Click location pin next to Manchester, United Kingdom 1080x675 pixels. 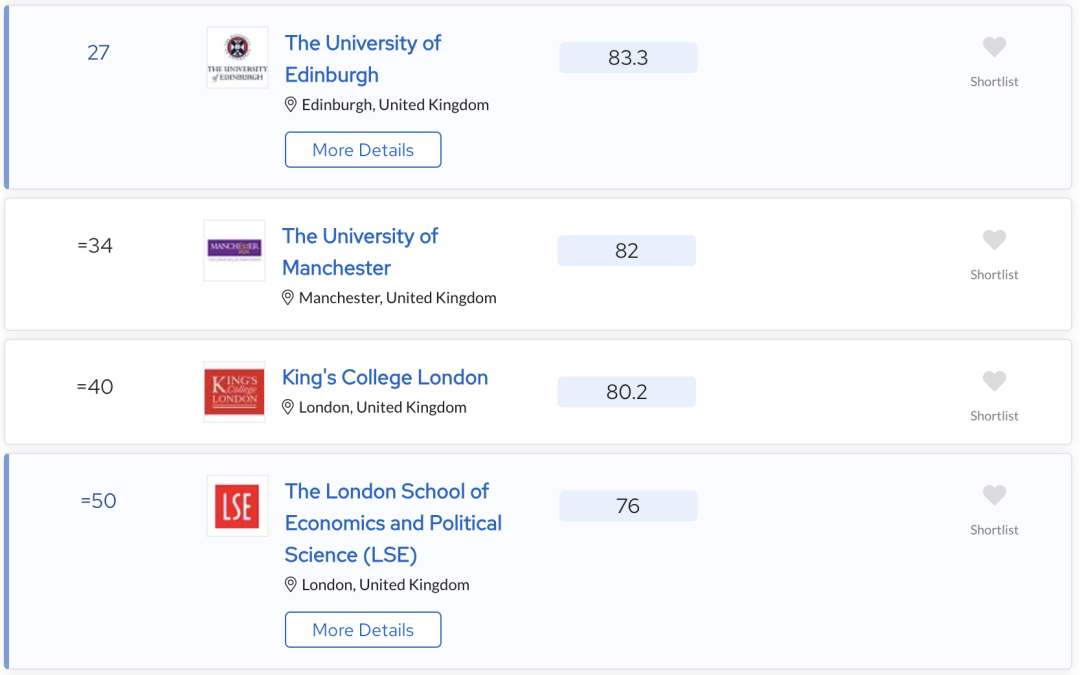[288, 298]
